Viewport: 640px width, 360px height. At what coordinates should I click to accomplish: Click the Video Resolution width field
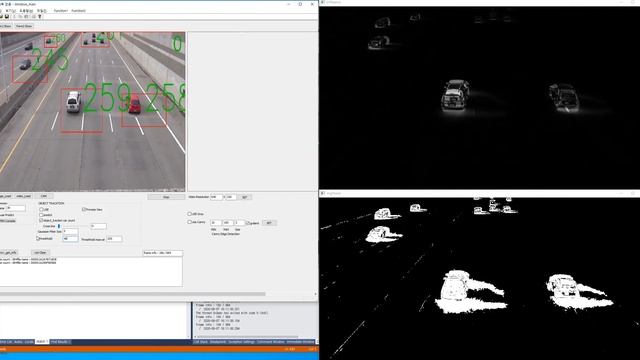tap(216, 197)
